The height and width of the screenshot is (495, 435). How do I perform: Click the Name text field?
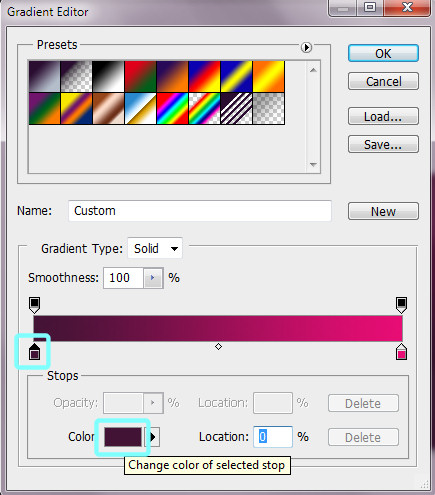(x=200, y=211)
